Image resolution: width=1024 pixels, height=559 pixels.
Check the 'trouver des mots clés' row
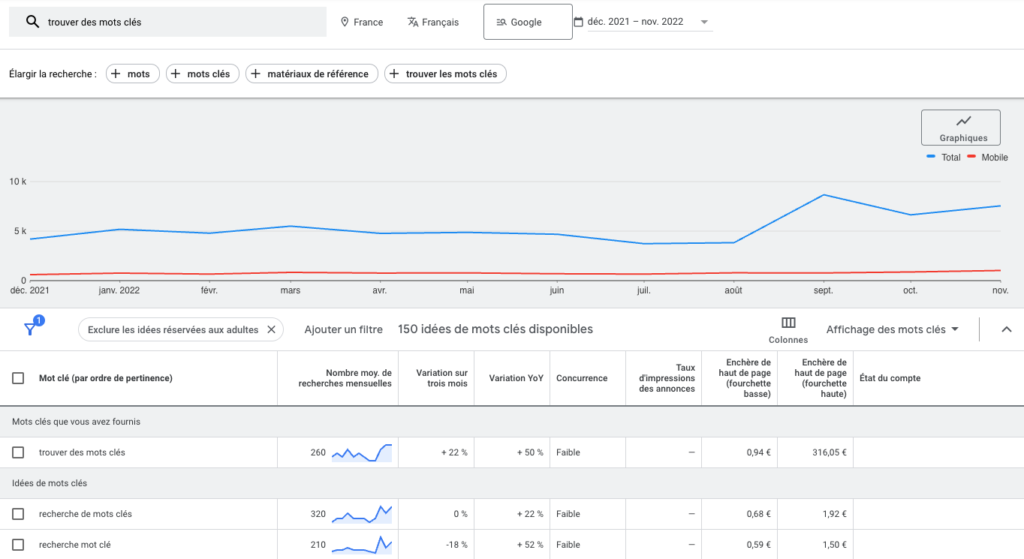[x=18, y=452]
